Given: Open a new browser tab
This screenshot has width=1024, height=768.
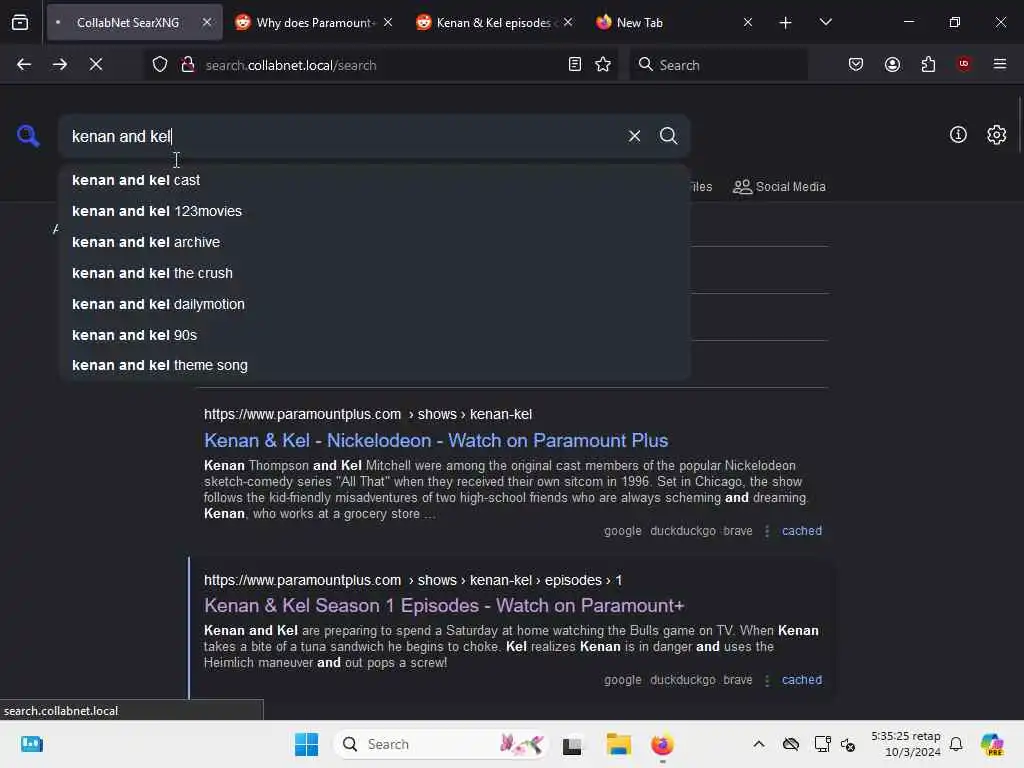Looking at the screenshot, I should click(x=786, y=23).
